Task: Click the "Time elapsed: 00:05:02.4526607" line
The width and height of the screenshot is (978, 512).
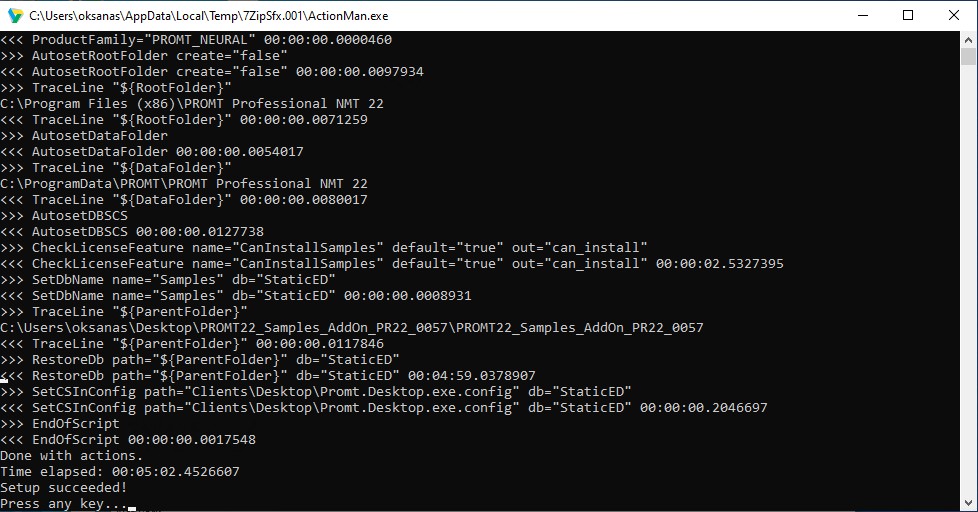Action: coord(120,471)
